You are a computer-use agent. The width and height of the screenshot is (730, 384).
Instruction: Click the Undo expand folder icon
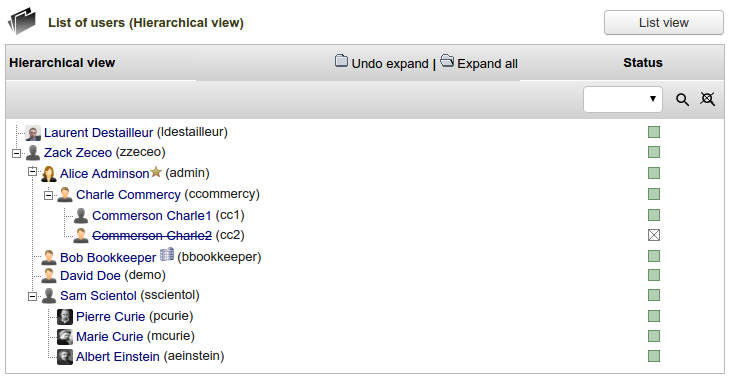click(341, 61)
